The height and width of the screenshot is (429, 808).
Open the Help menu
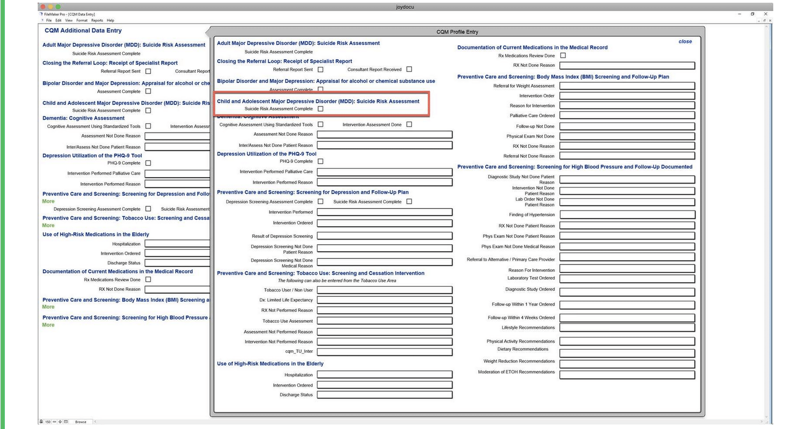(110, 20)
